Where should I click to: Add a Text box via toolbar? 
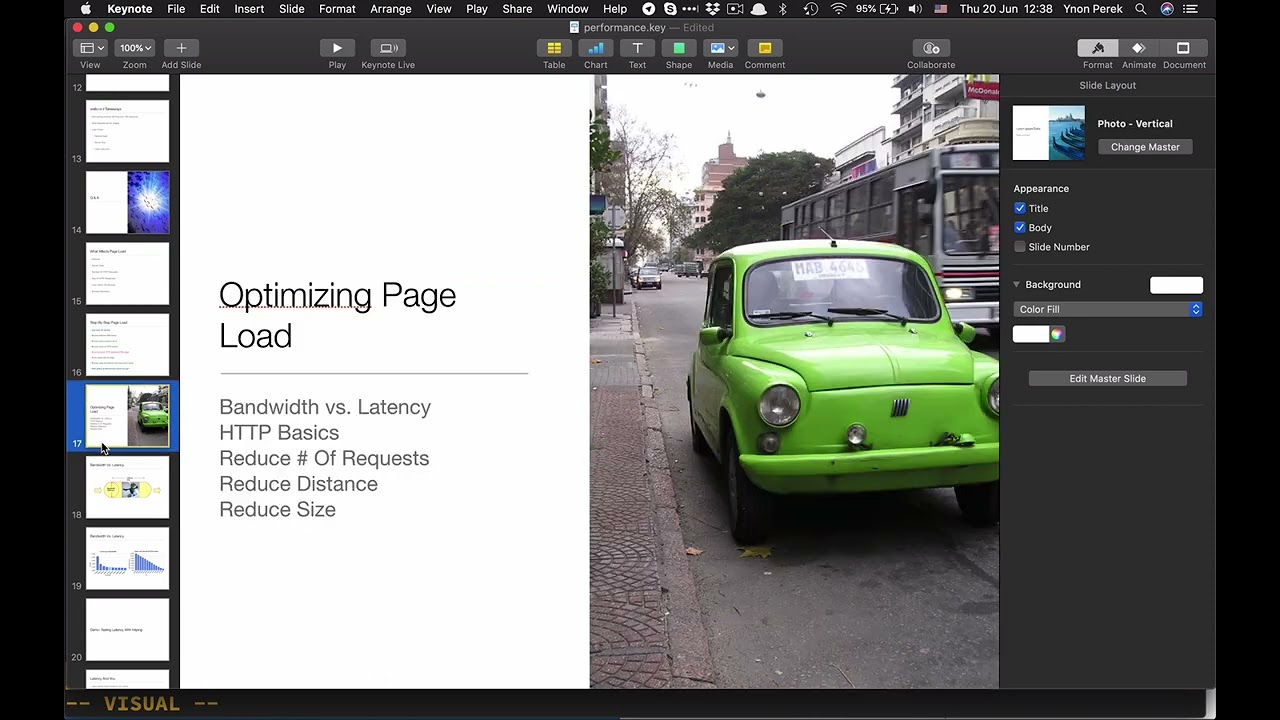(x=637, y=48)
